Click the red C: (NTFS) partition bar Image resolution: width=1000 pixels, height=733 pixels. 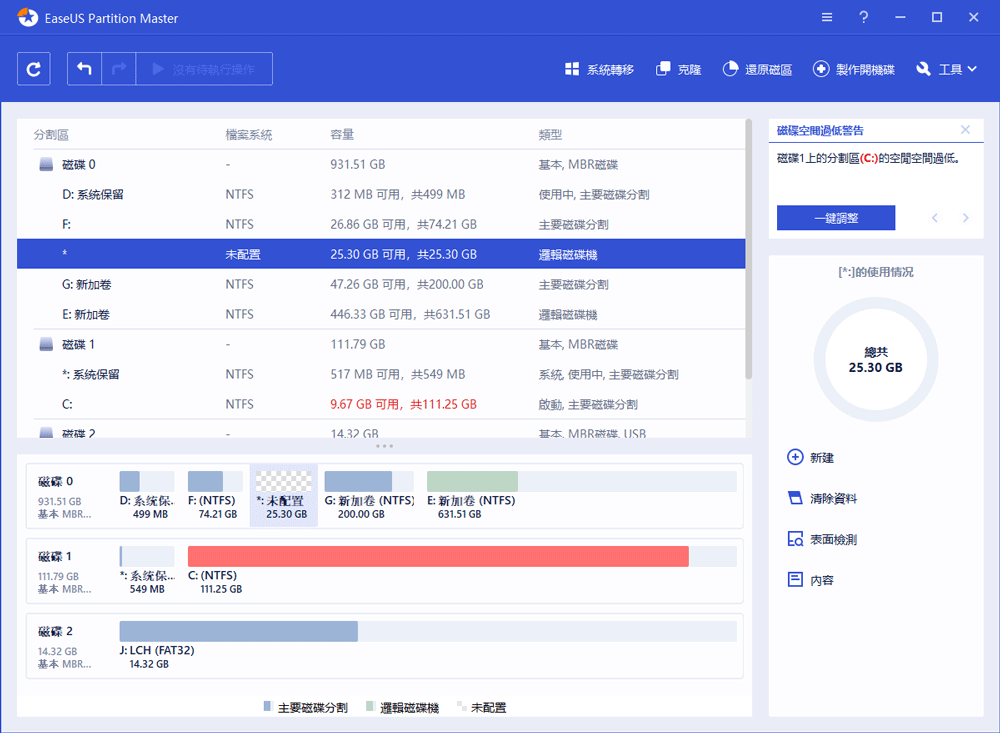tap(438, 557)
